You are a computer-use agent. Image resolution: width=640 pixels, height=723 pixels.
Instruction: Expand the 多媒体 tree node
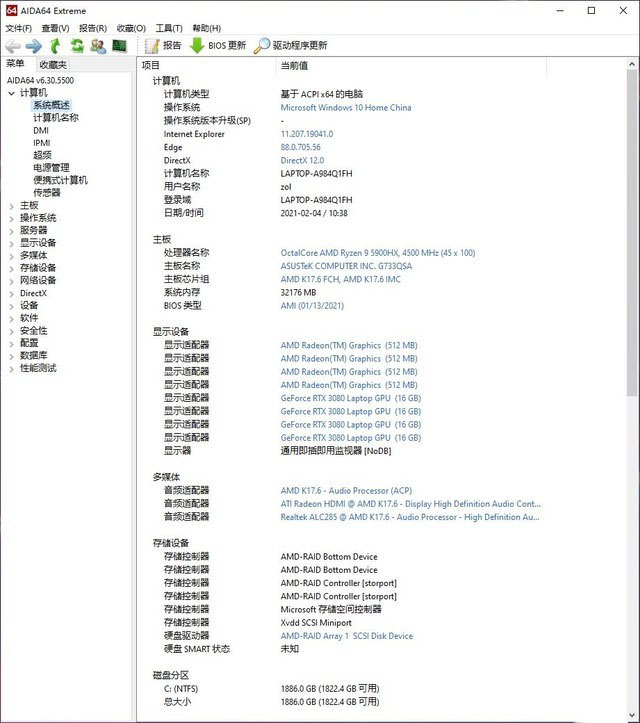pos(12,256)
